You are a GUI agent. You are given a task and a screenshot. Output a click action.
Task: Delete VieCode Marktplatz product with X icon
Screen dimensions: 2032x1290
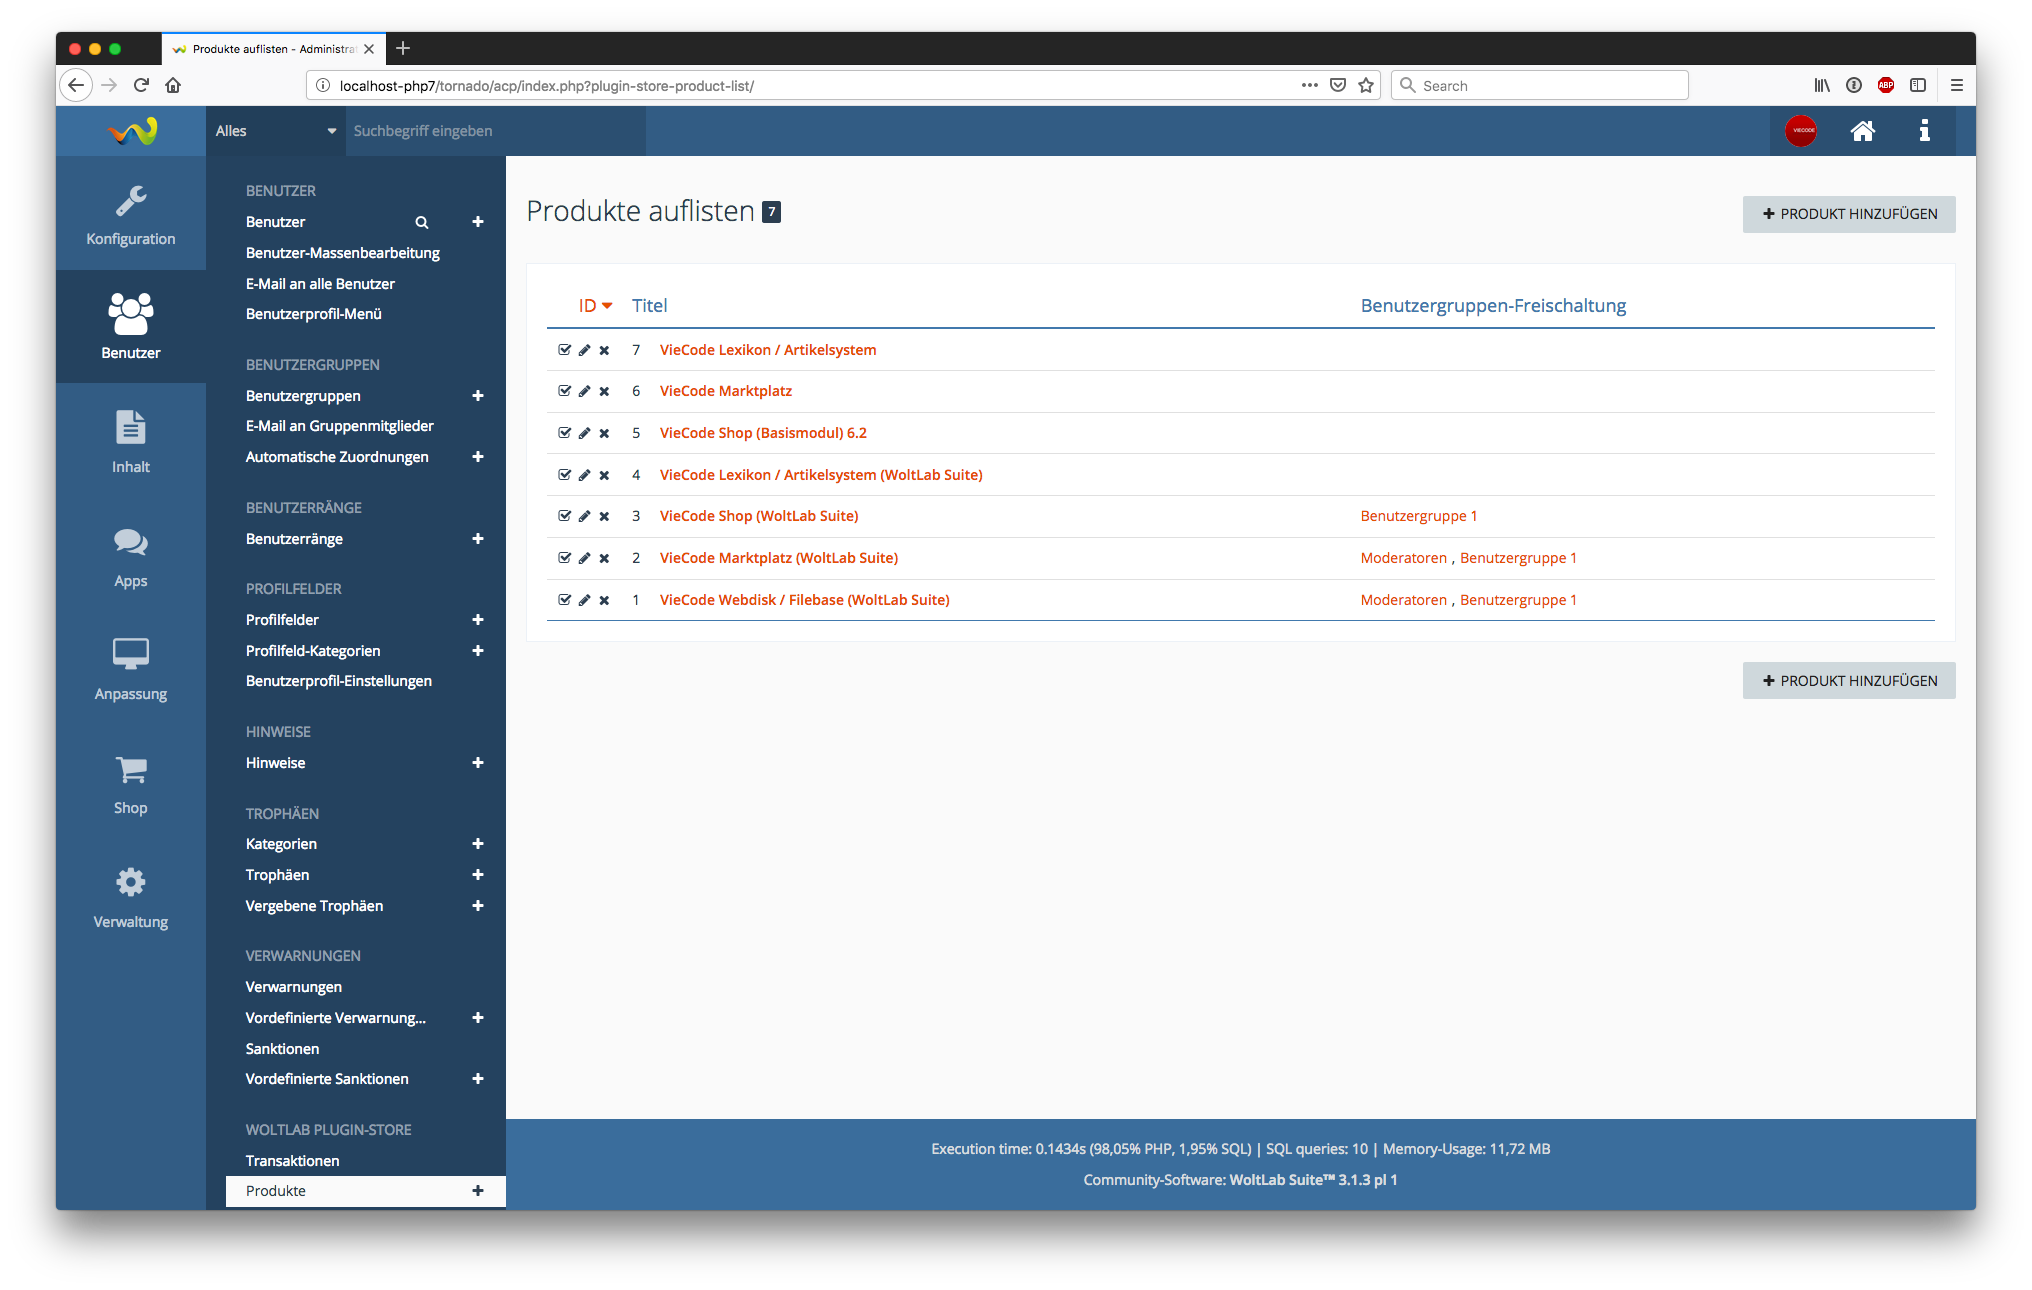pos(604,392)
